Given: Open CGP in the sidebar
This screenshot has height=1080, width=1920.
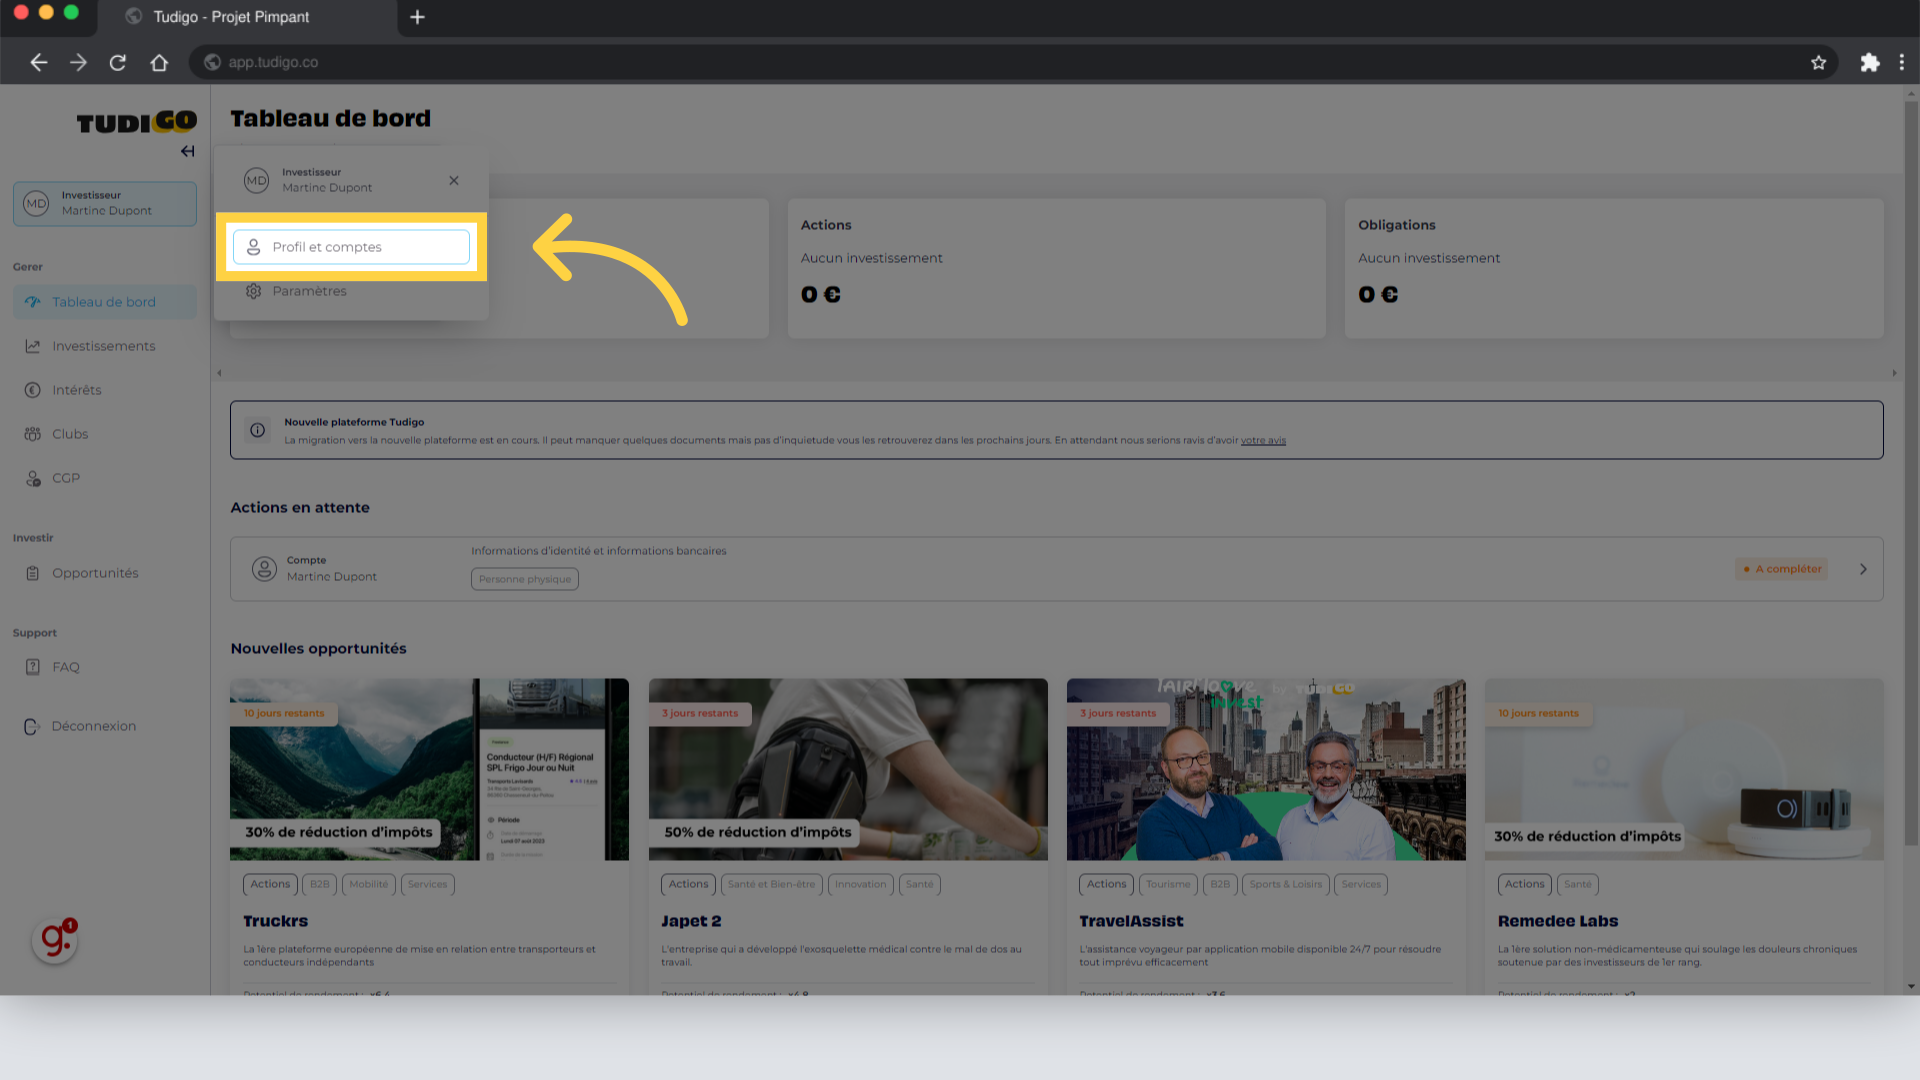Looking at the screenshot, I should (x=105, y=478).
